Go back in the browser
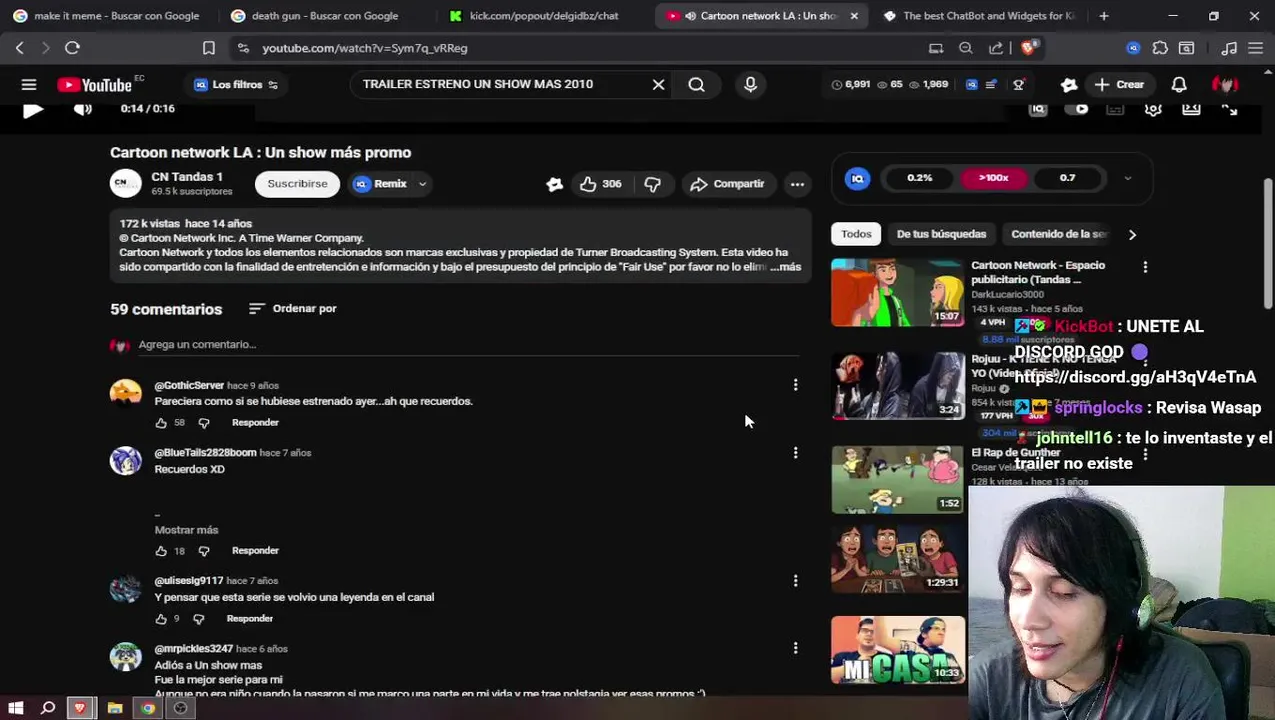 point(19,48)
